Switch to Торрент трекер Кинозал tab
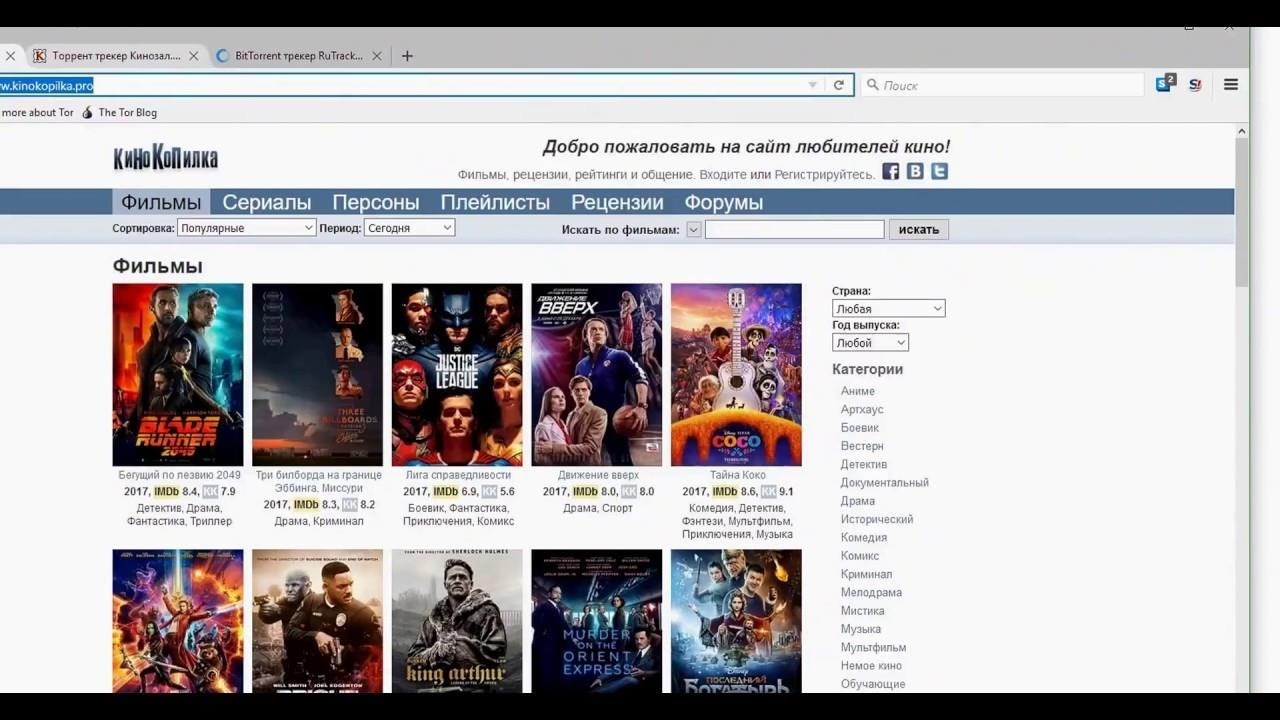Screen dimensions: 1280x720 pos(116,56)
